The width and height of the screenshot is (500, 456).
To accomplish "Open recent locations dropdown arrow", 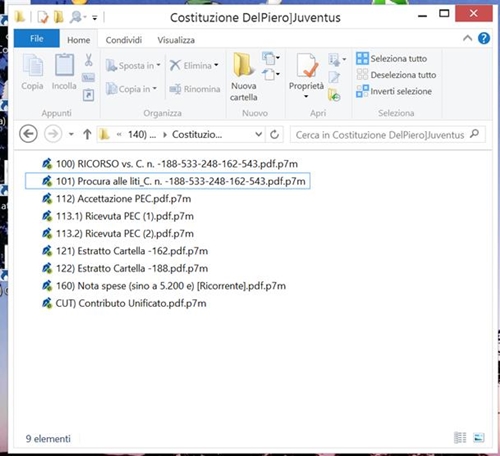I will (x=71, y=134).
